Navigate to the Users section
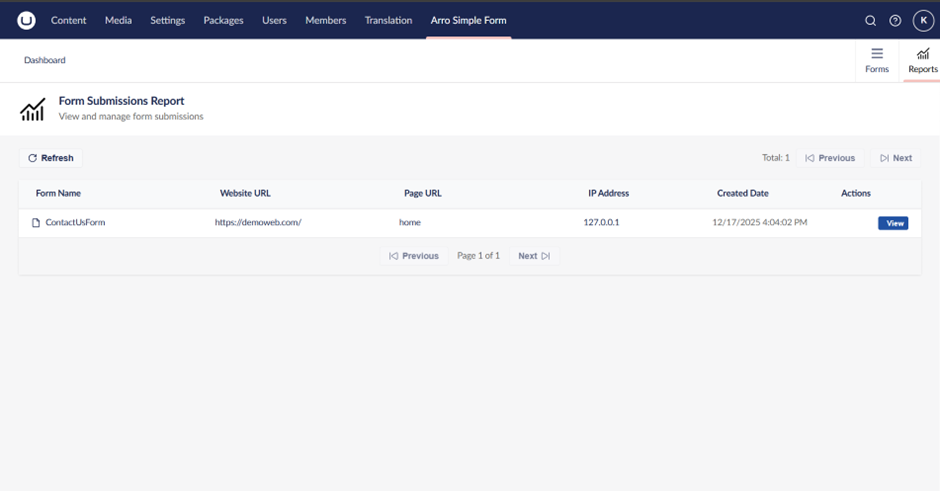 pos(274,20)
